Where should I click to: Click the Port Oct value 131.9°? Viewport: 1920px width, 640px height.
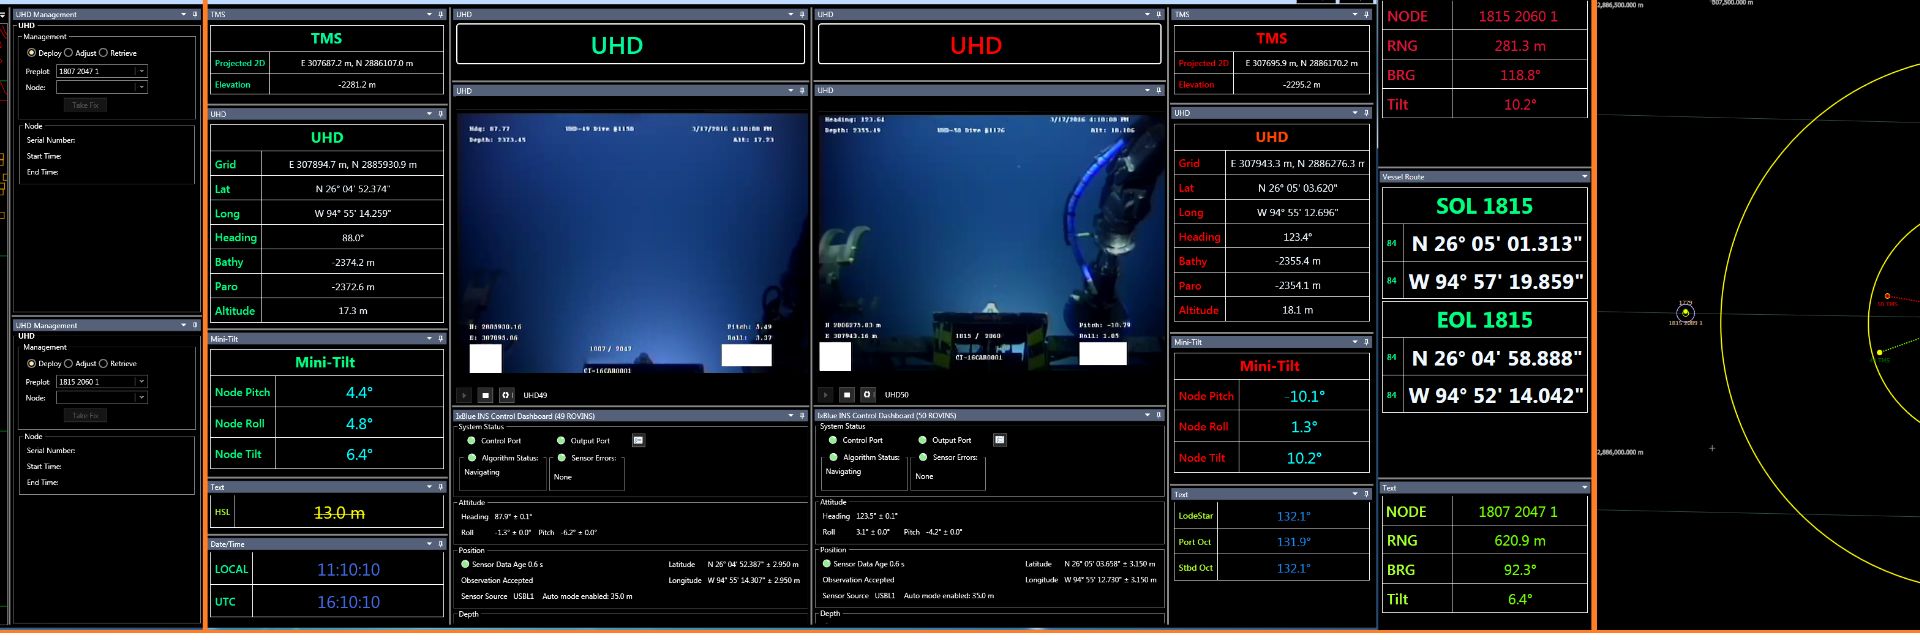tap(1293, 542)
